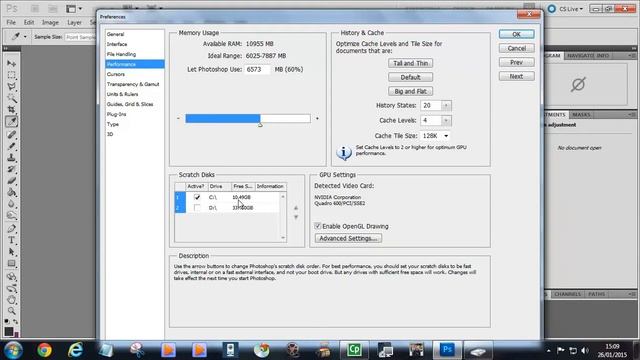This screenshot has width=640, height=360.
Task: Select the Path Selection tool
Action: 11,252
